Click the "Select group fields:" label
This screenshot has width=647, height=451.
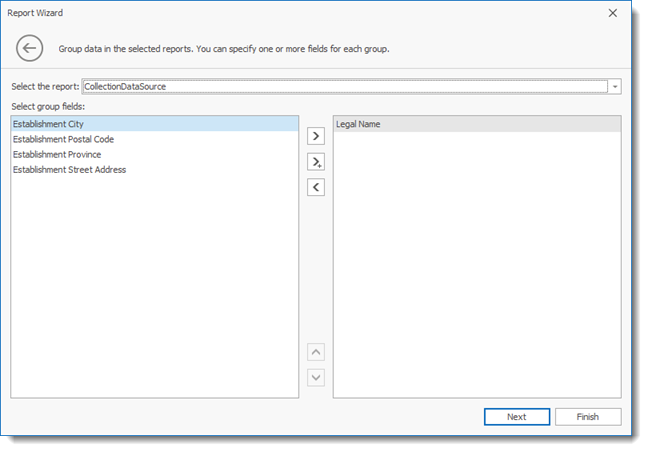click(49, 106)
